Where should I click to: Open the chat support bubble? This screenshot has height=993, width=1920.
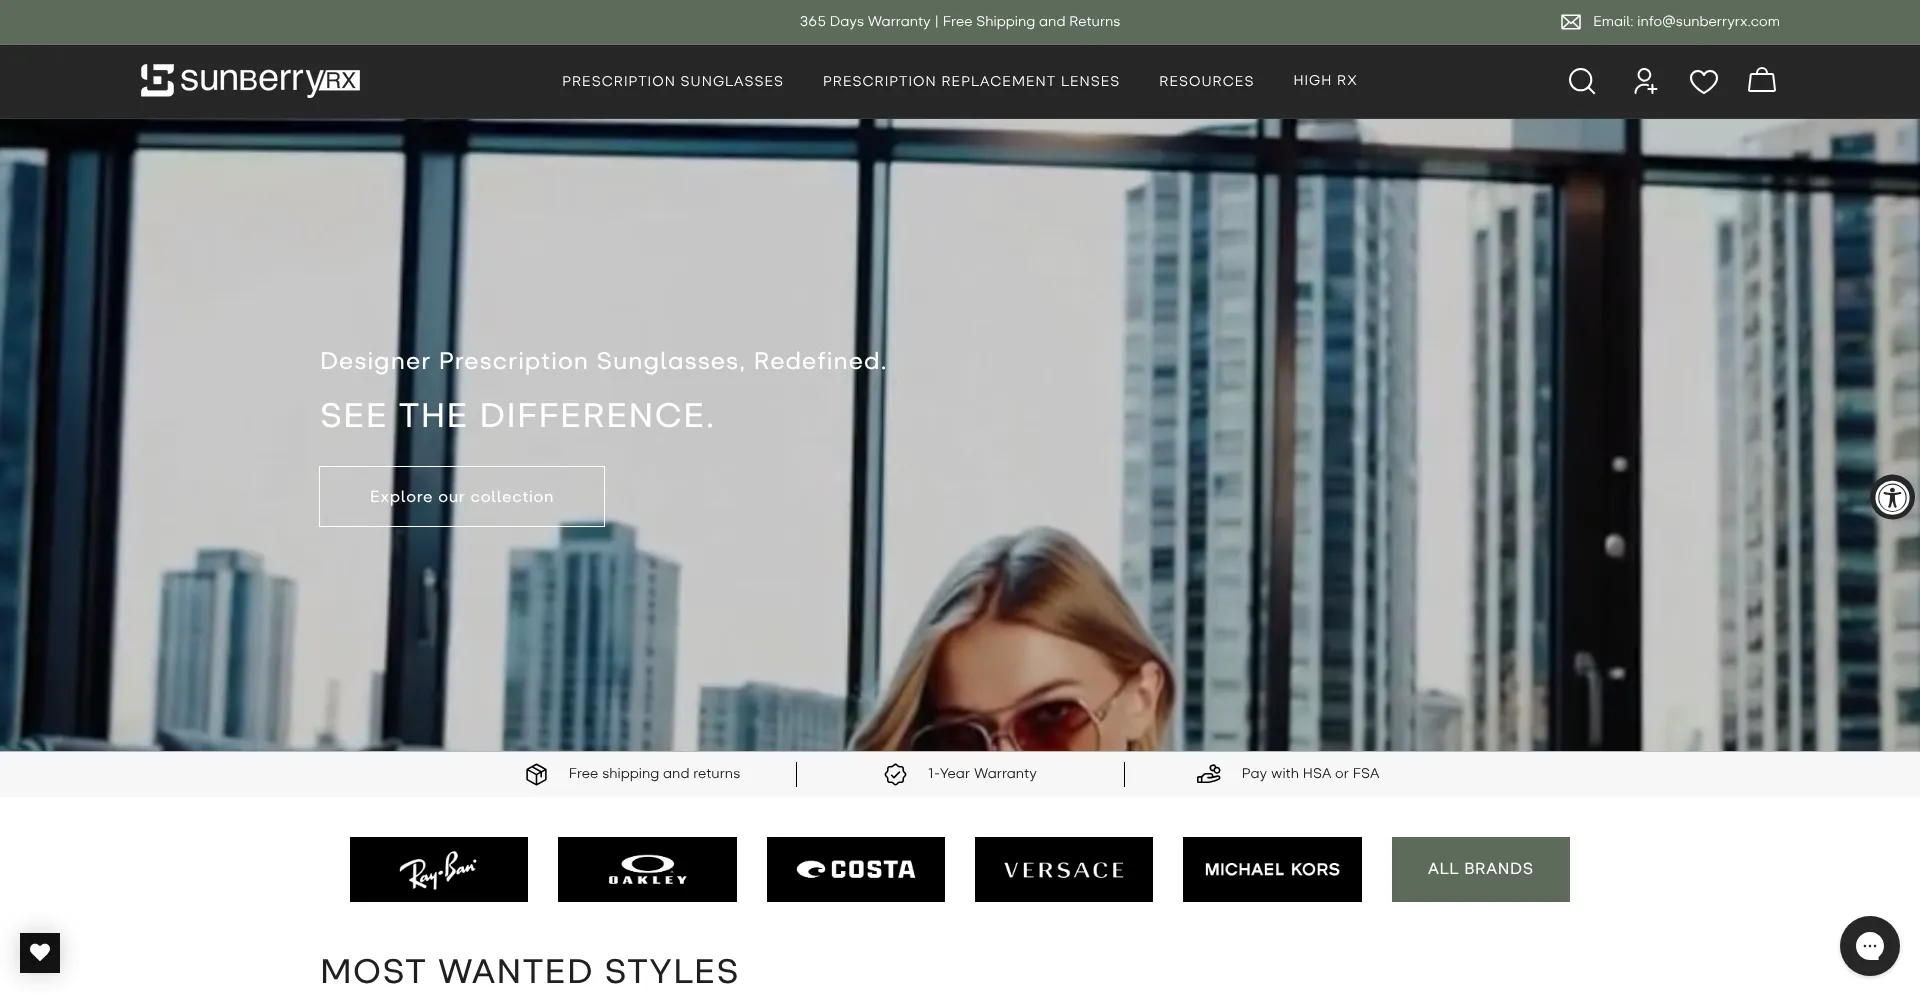1869,945
